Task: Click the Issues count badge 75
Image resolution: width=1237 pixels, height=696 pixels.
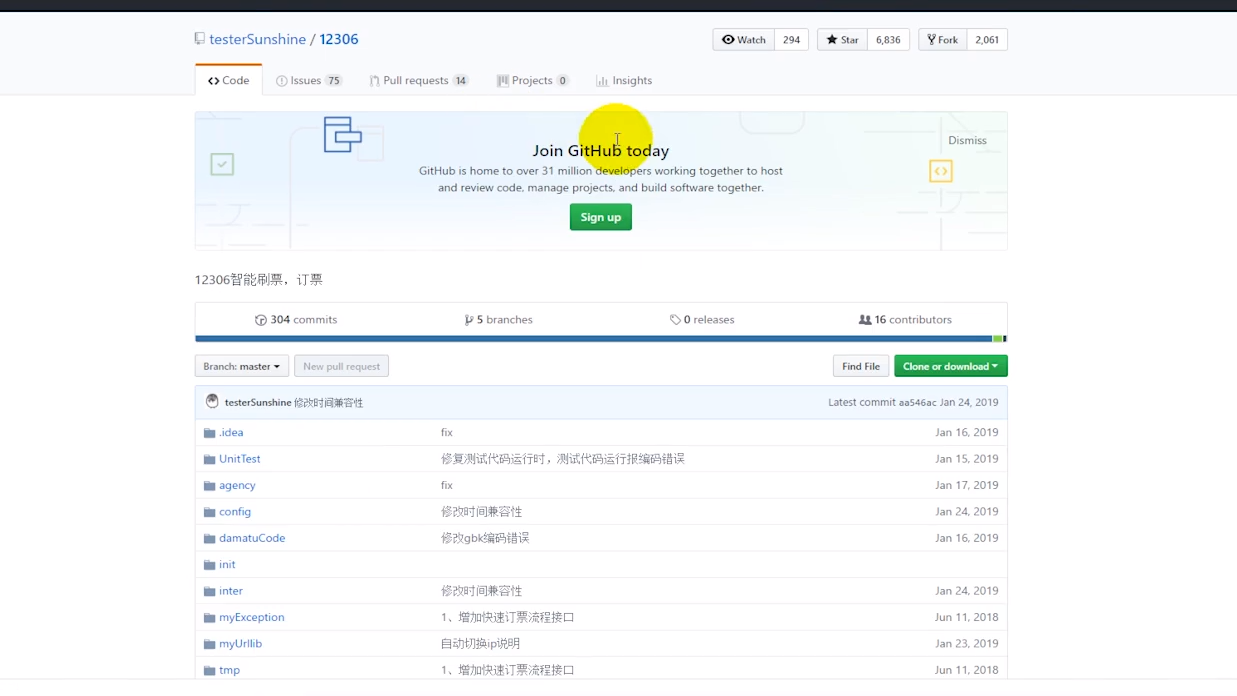Action: [334, 80]
